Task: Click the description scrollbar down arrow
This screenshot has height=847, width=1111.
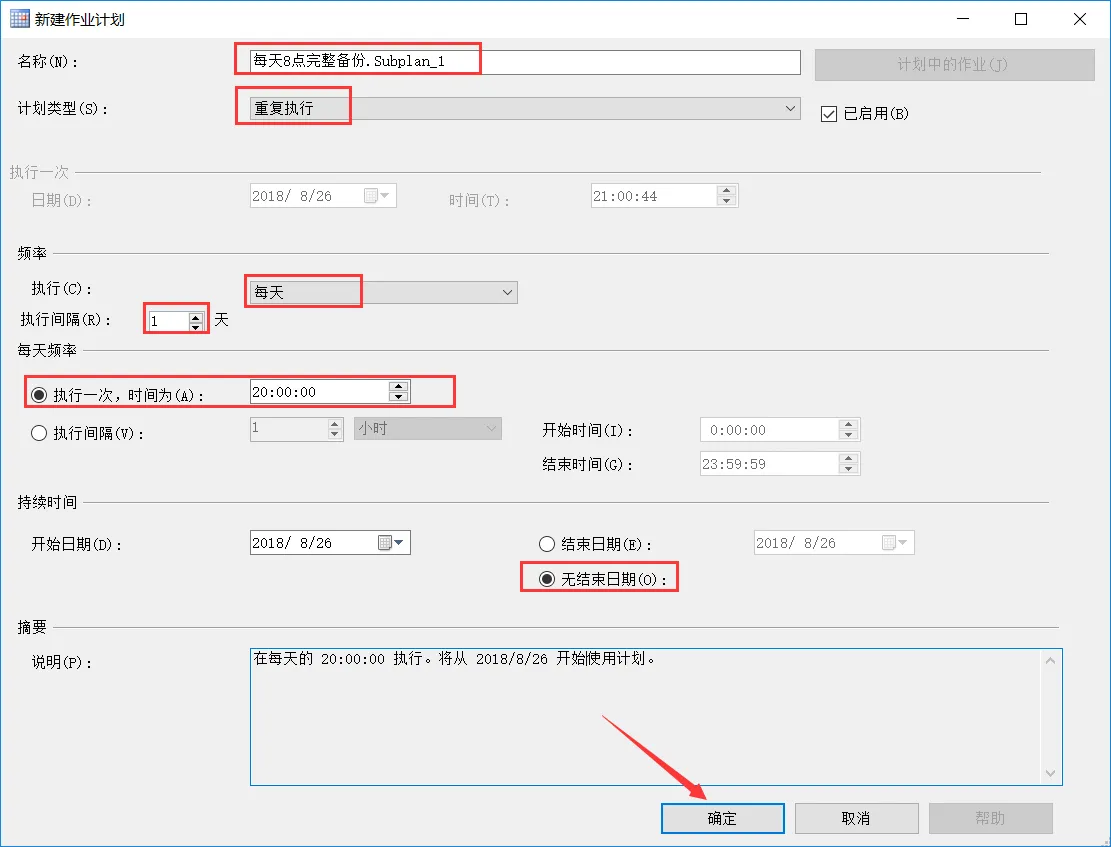Action: pos(1050,773)
